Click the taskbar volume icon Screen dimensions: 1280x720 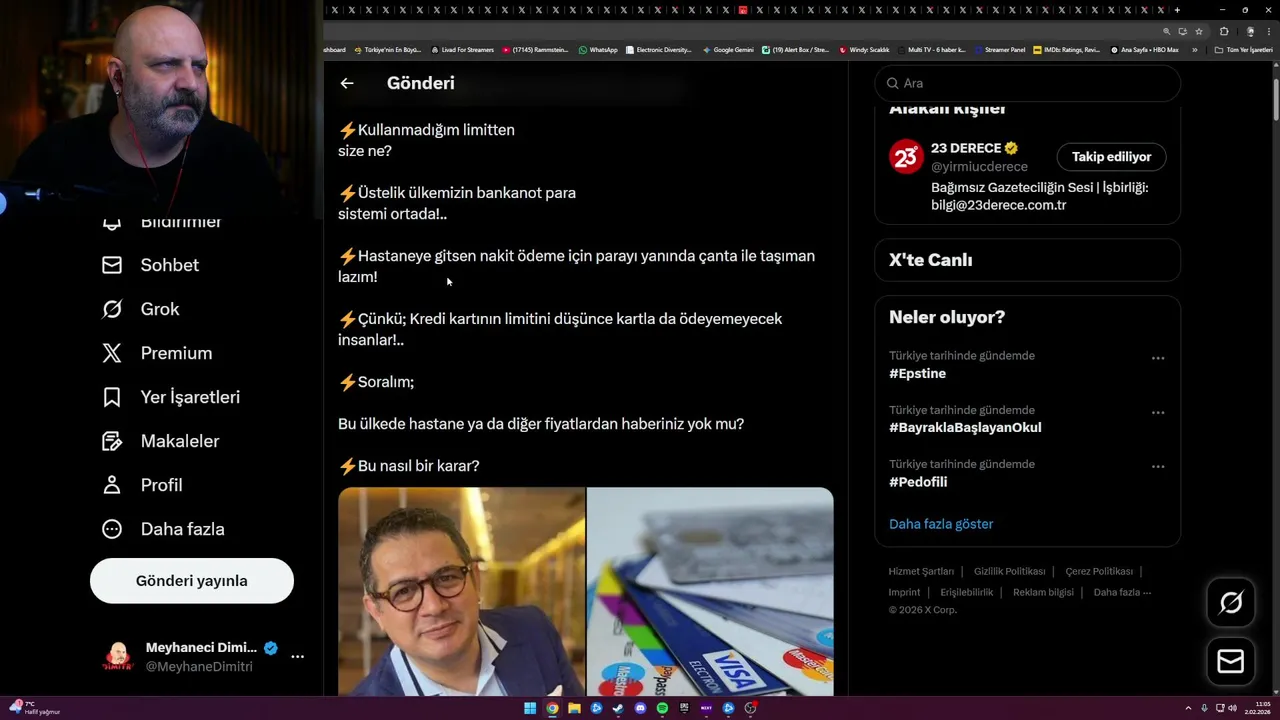[x=1234, y=708]
